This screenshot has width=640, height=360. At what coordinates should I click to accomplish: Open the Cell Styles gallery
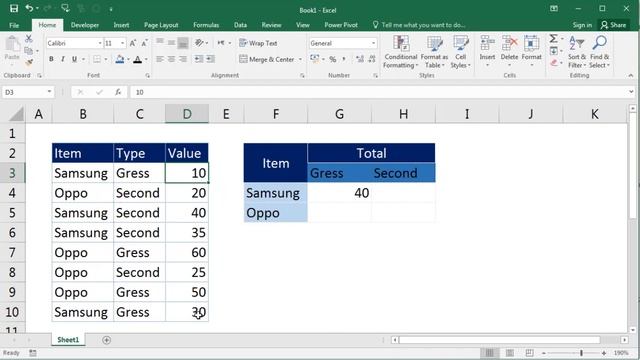pos(460,52)
